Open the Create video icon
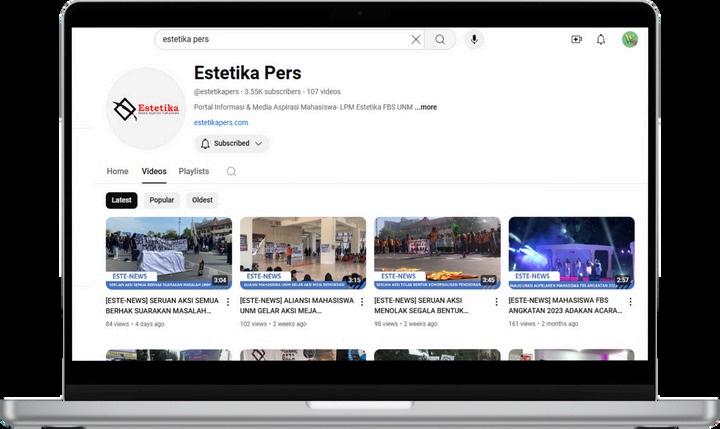The width and height of the screenshot is (720, 429). 576,40
